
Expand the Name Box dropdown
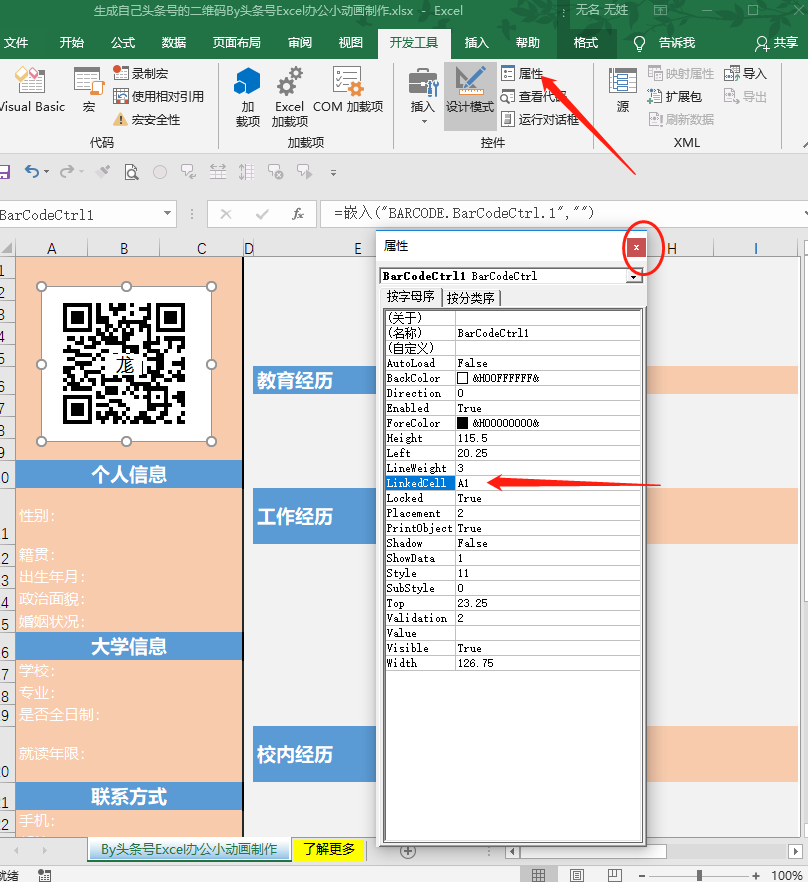pyautogui.click(x=167, y=214)
